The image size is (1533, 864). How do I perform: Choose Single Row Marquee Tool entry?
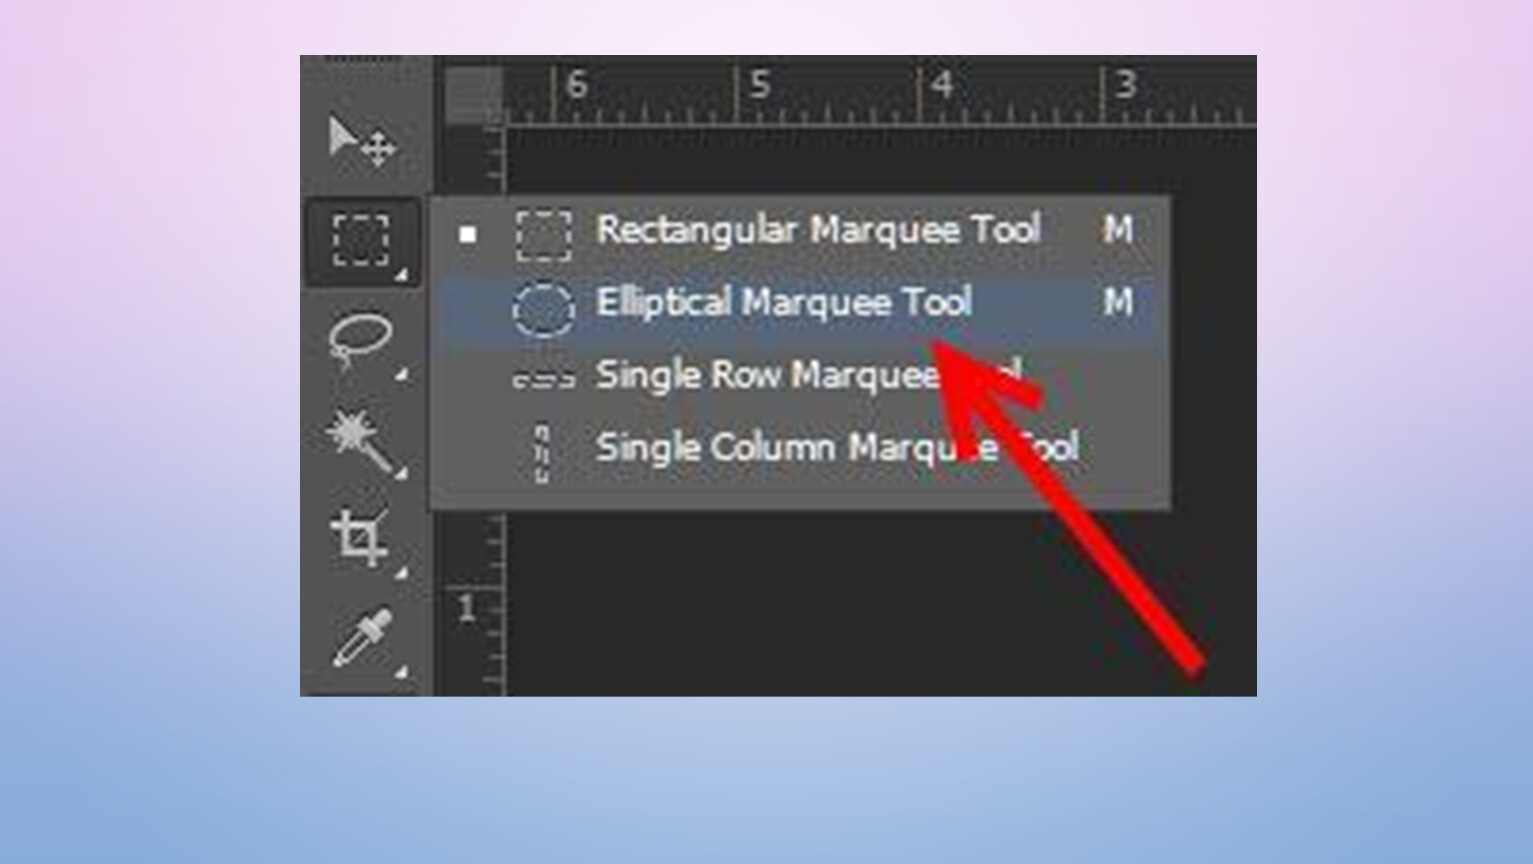coord(800,376)
